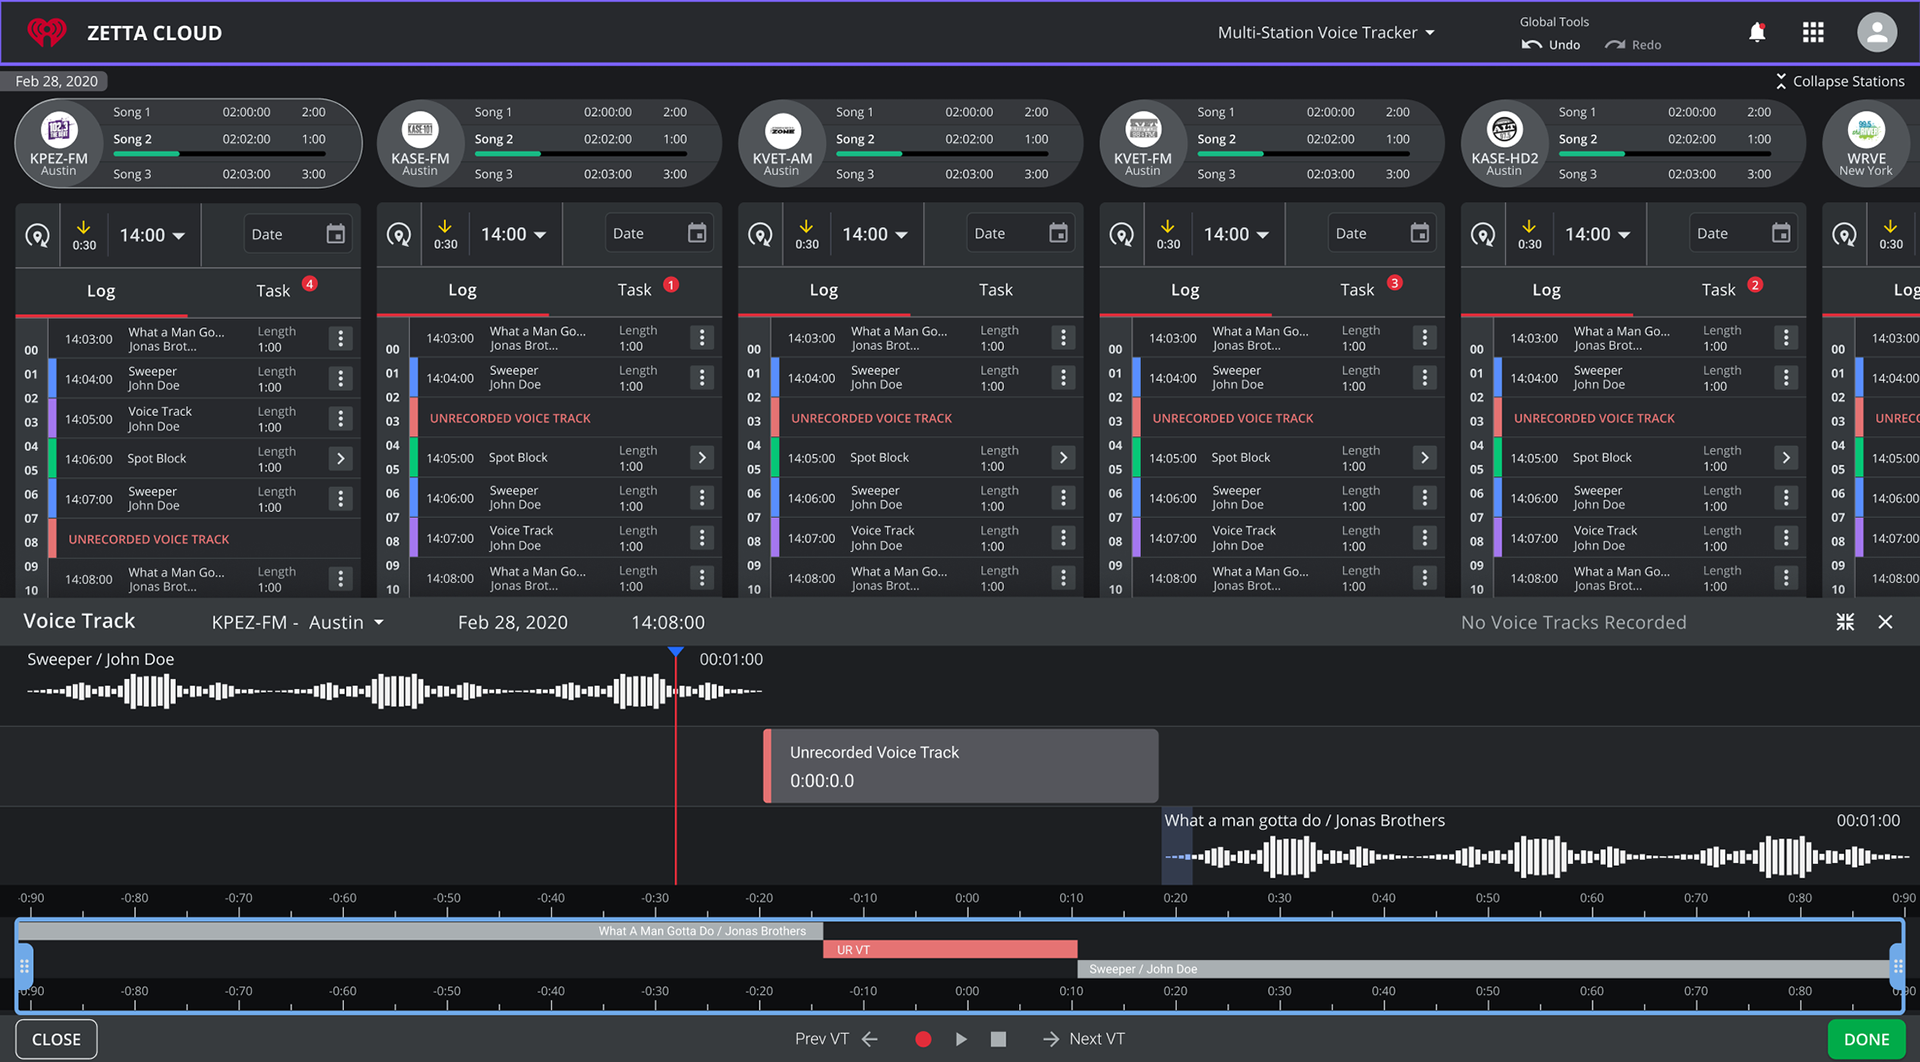
Task: Expand KASE-FM Spot Block row
Action: 702,458
